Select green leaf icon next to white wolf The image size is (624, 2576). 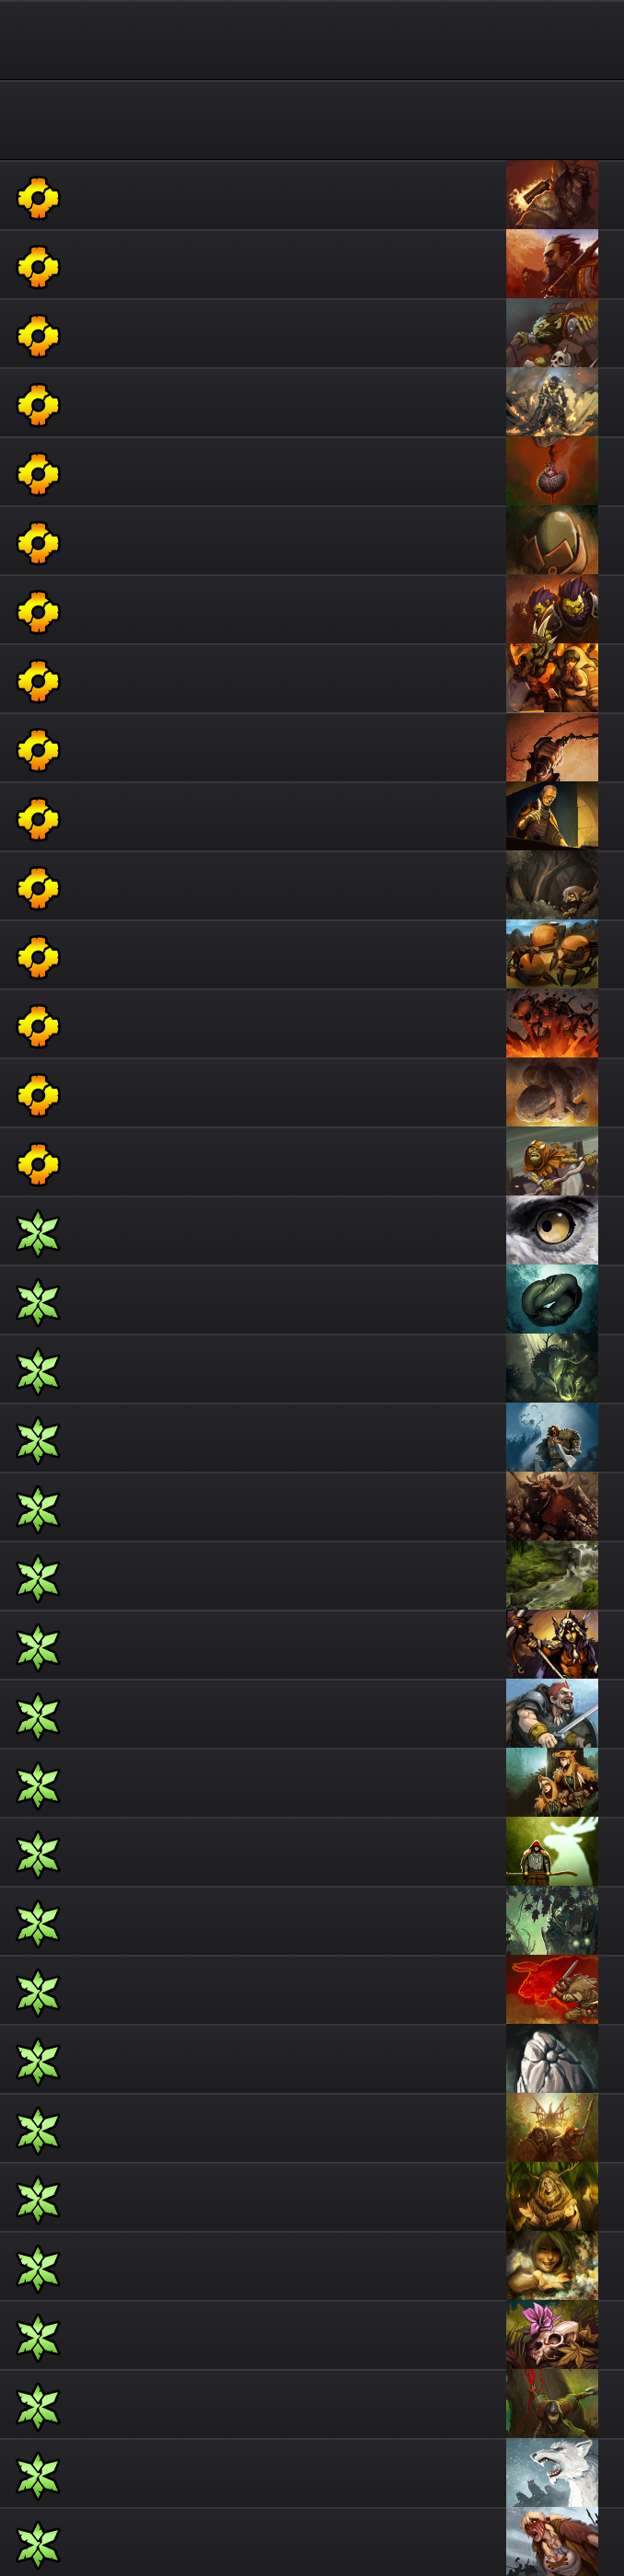pyautogui.click(x=38, y=2475)
